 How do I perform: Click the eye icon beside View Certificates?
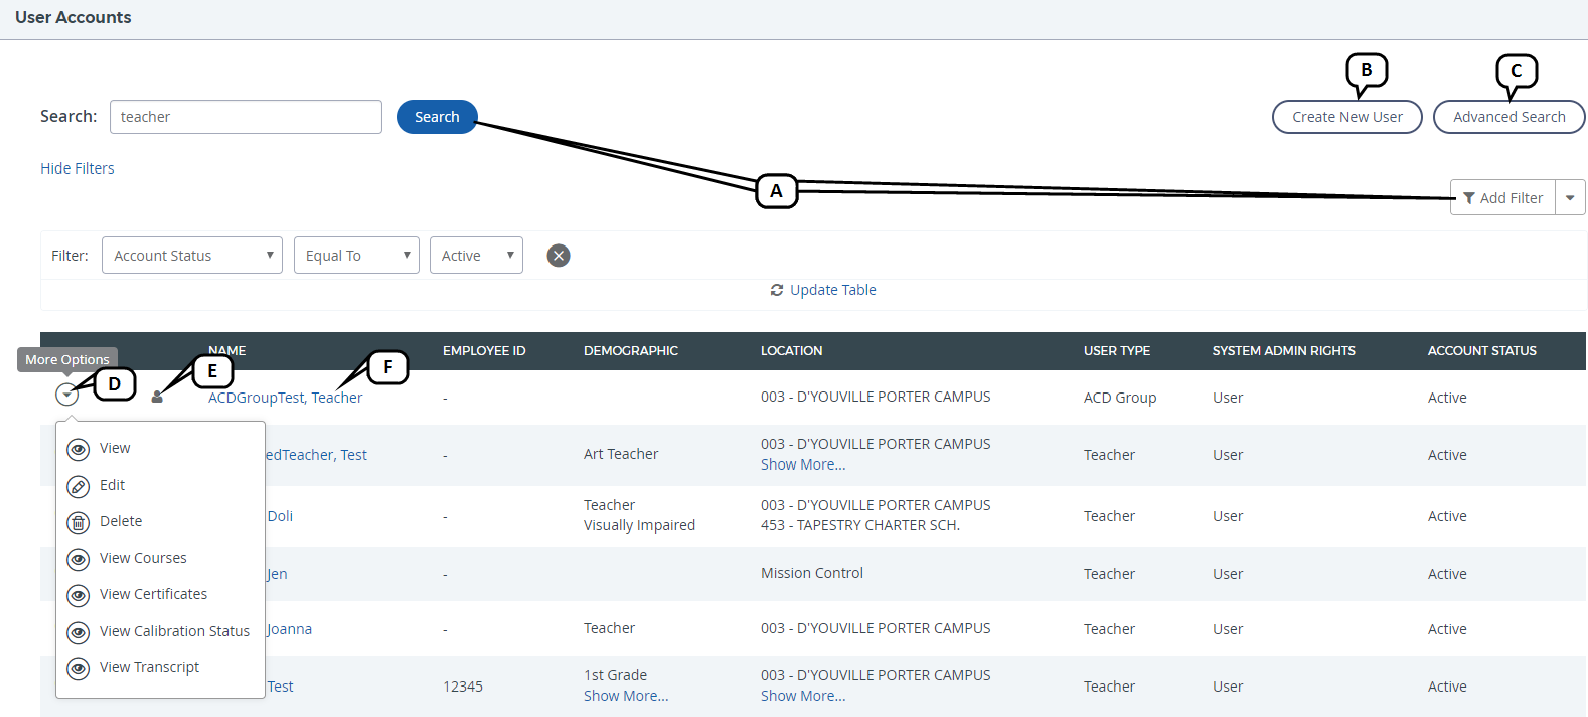click(78, 595)
